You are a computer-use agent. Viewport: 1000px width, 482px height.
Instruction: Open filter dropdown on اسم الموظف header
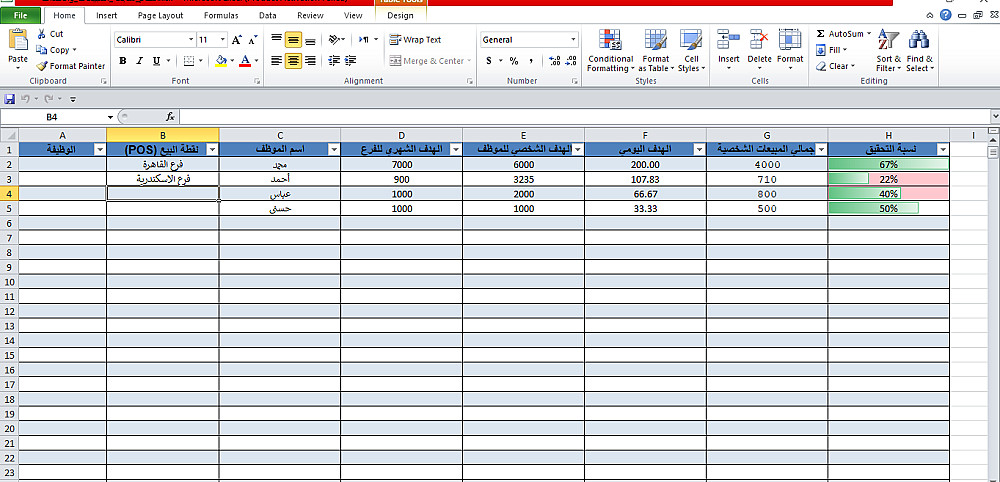333,149
